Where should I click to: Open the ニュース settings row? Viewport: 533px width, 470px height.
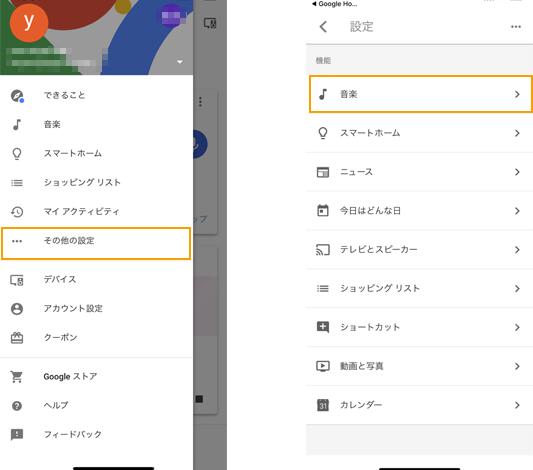419,172
